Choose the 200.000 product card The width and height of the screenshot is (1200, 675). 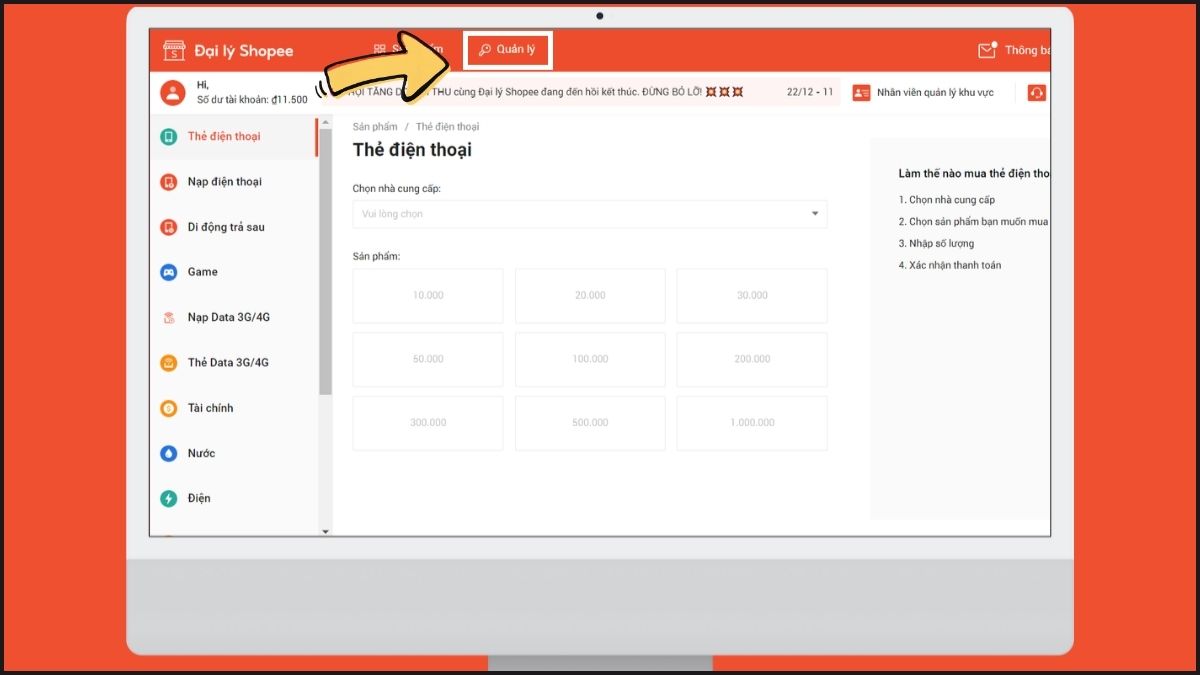tap(752, 360)
